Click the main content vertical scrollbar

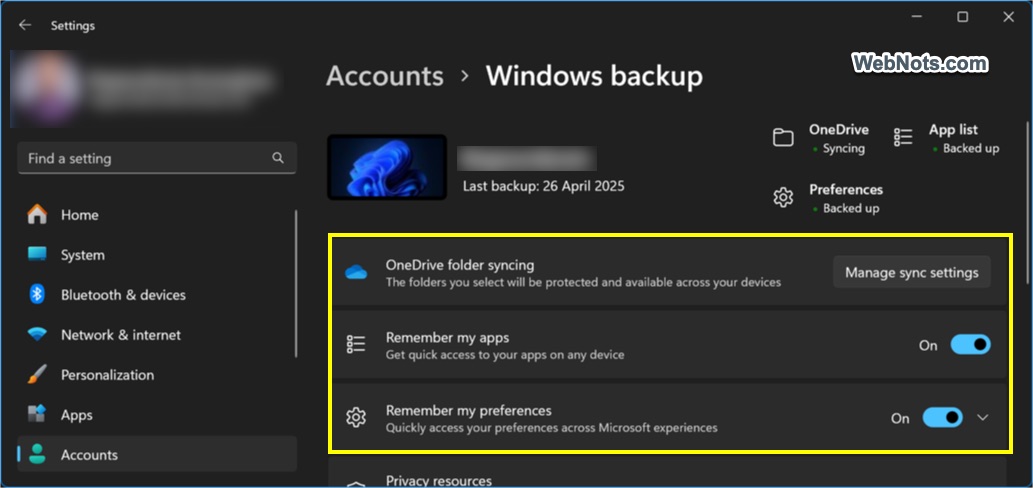click(x=1026, y=204)
